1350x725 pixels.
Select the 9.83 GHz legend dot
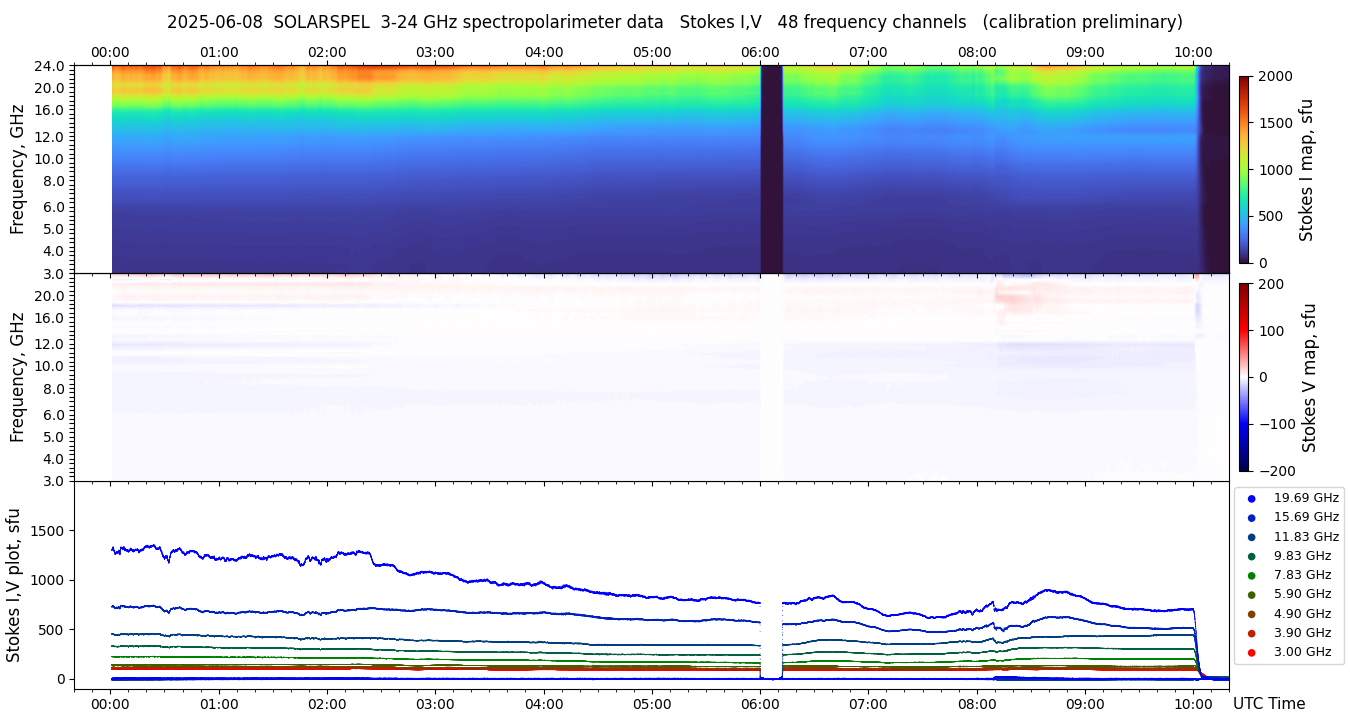1251,556
